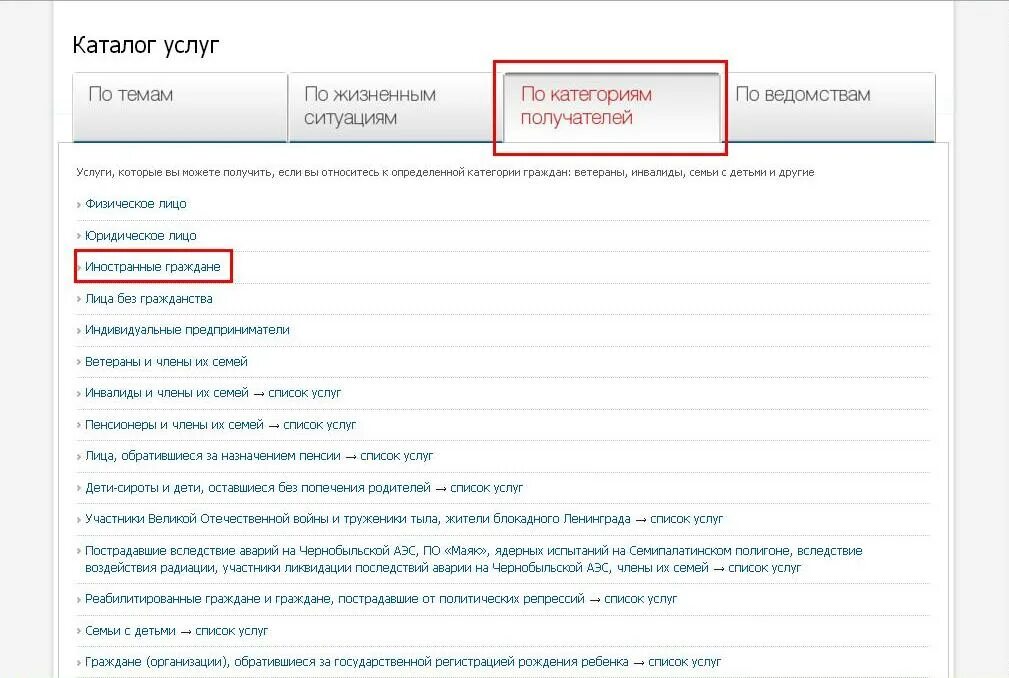Image resolution: width=1009 pixels, height=678 pixels.
Task: Click the arrow bullet before «Лица без гражданства»
Action: tap(79, 299)
